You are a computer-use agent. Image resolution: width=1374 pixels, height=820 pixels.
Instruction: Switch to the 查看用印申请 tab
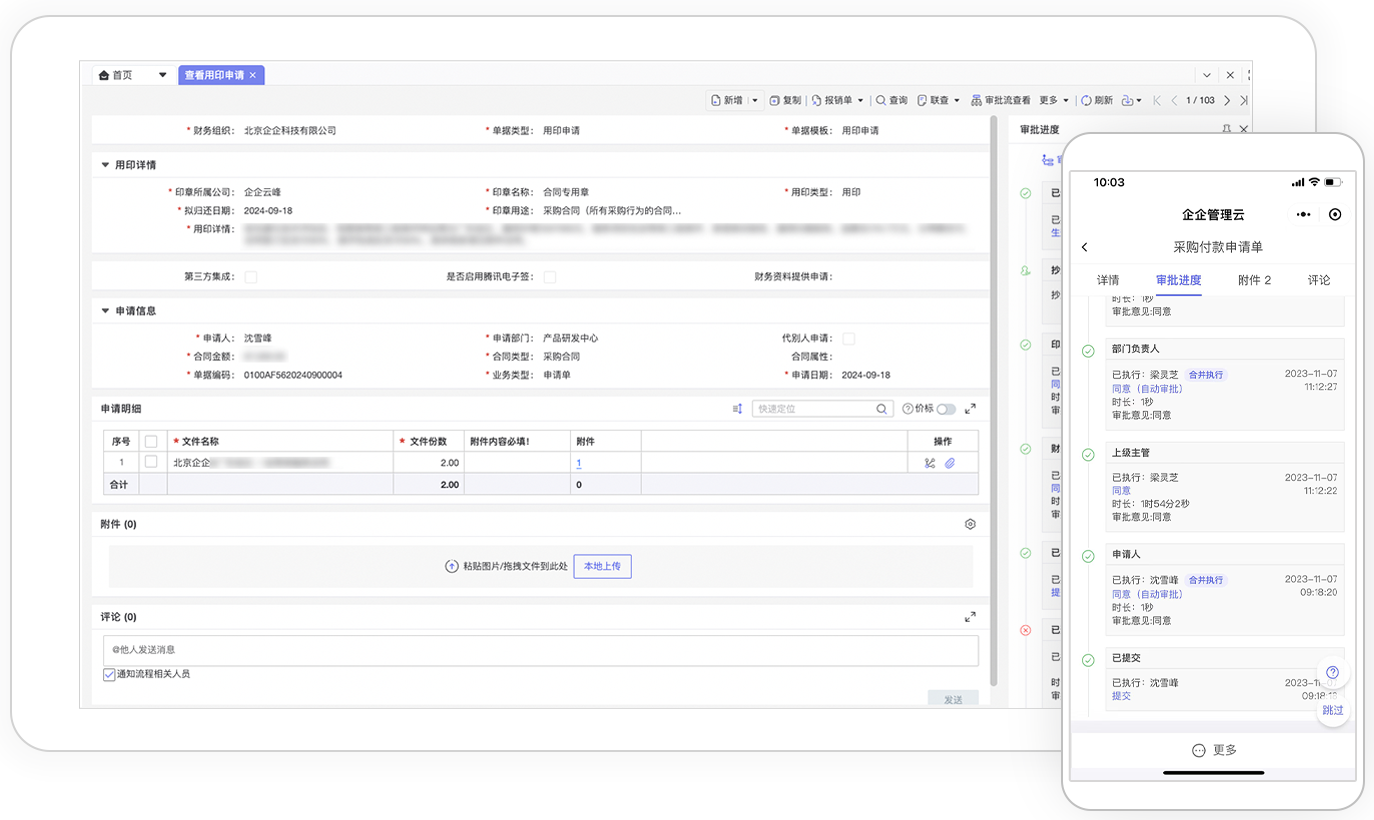(215, 75)
